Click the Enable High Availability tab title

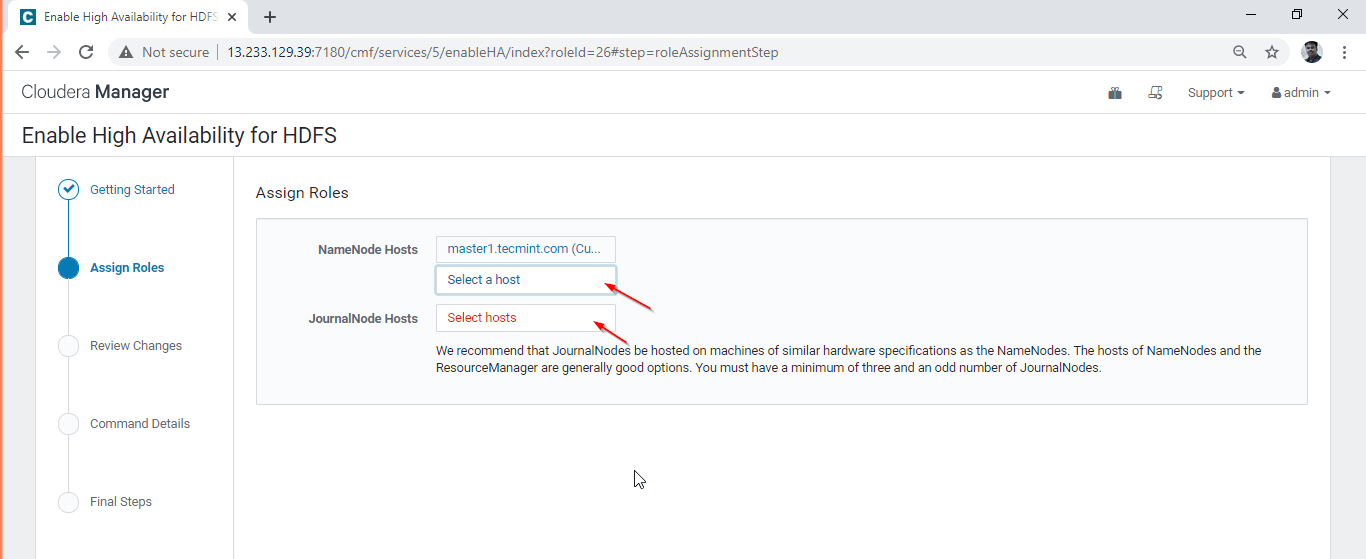131,17
